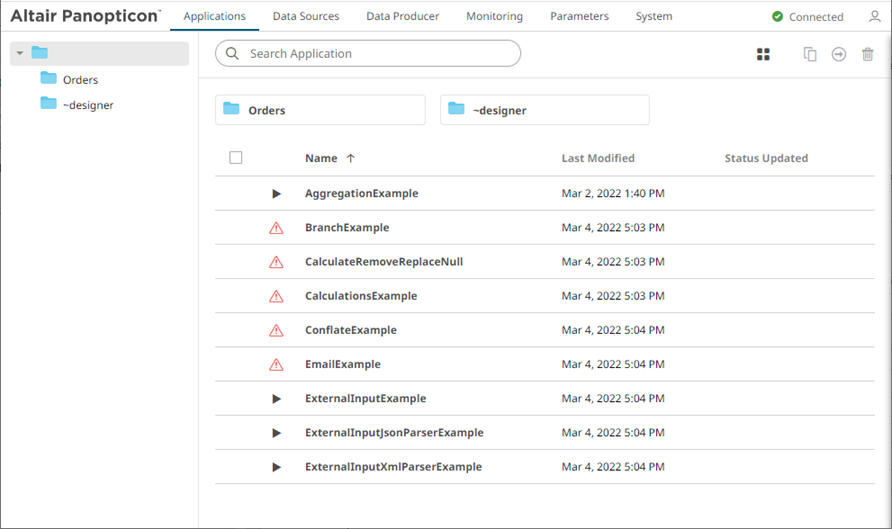892x529 pixels.
Task: Click the delete trash icon
Action: click(867, 54)
